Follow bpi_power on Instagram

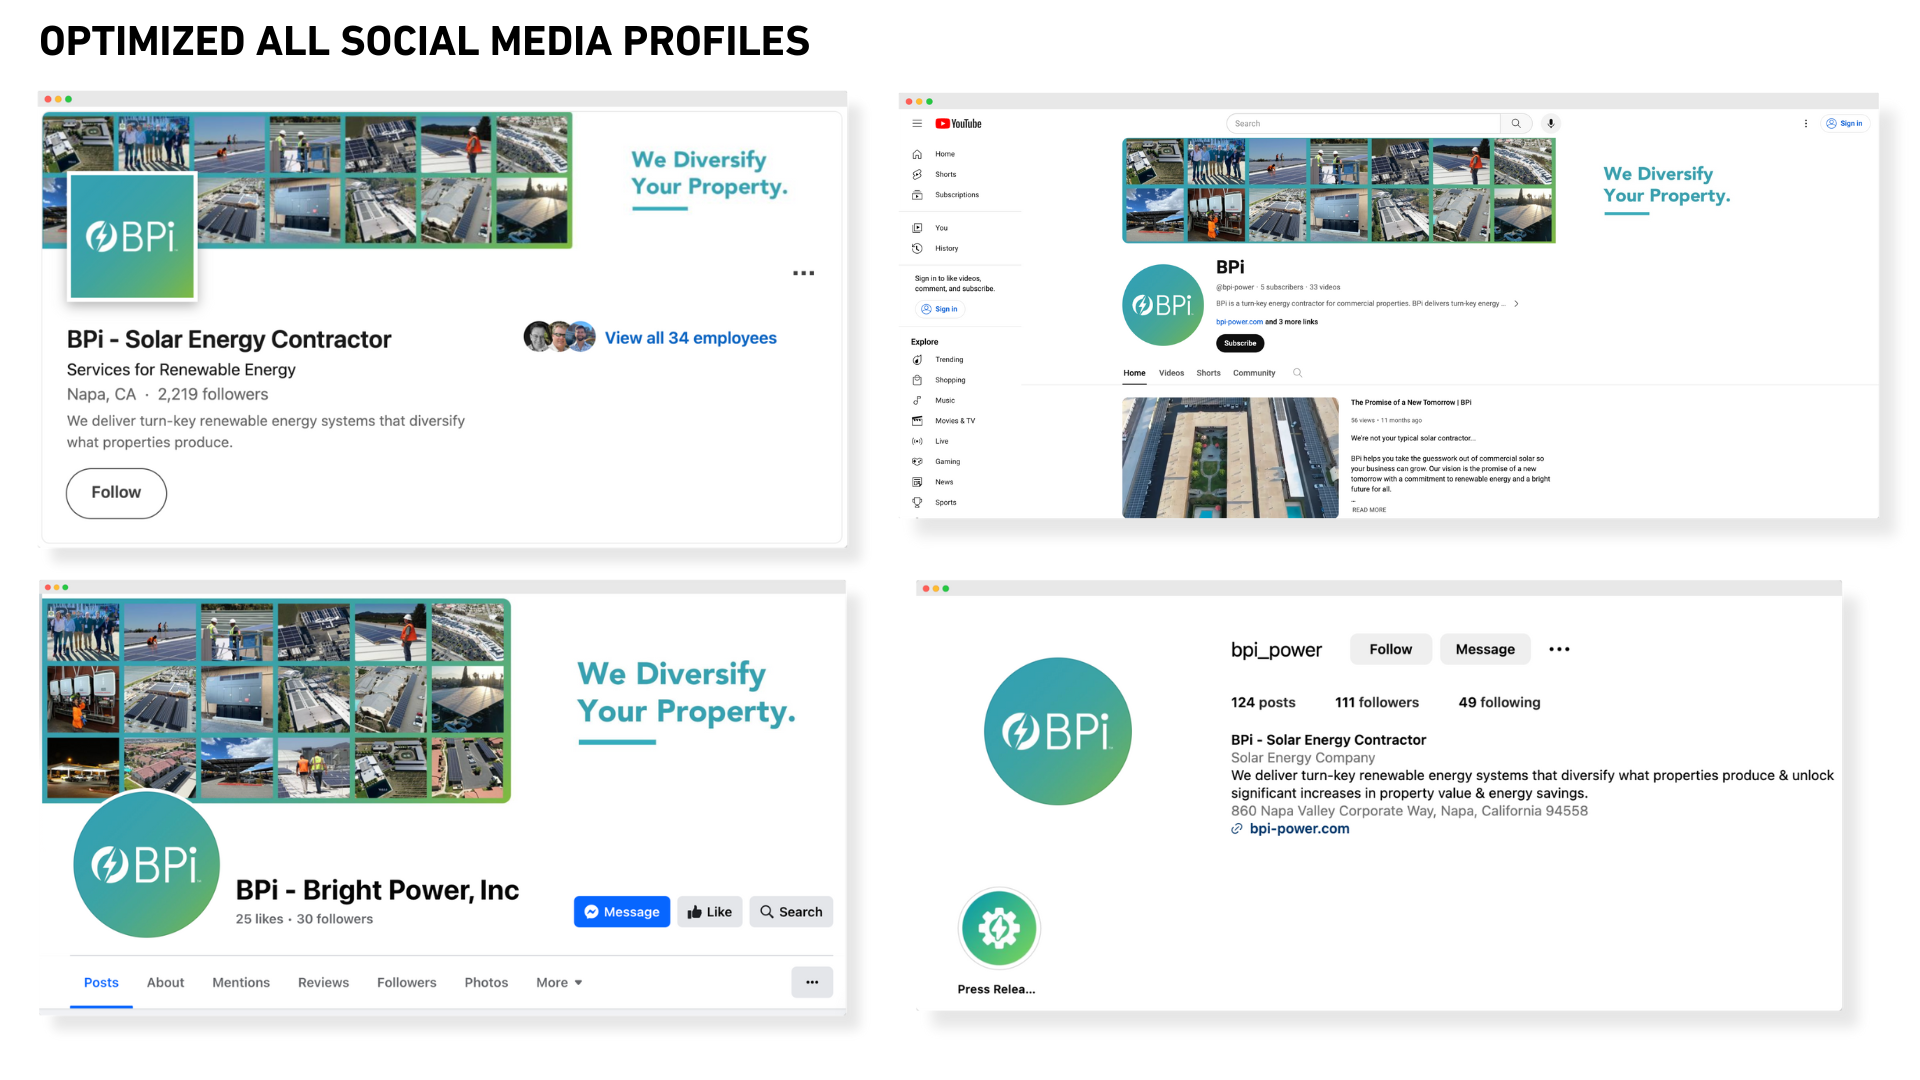point(1391,649)
